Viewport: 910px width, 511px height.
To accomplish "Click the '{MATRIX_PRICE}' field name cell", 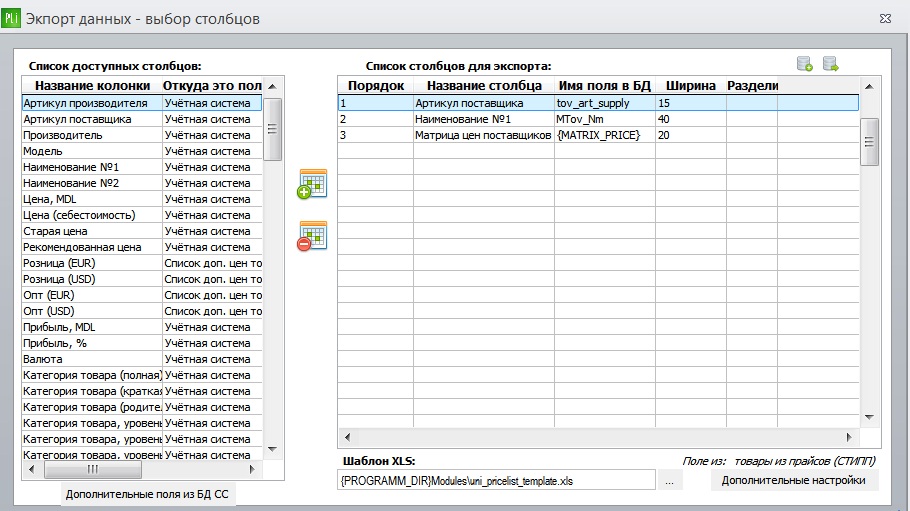I will click(605, 135).
